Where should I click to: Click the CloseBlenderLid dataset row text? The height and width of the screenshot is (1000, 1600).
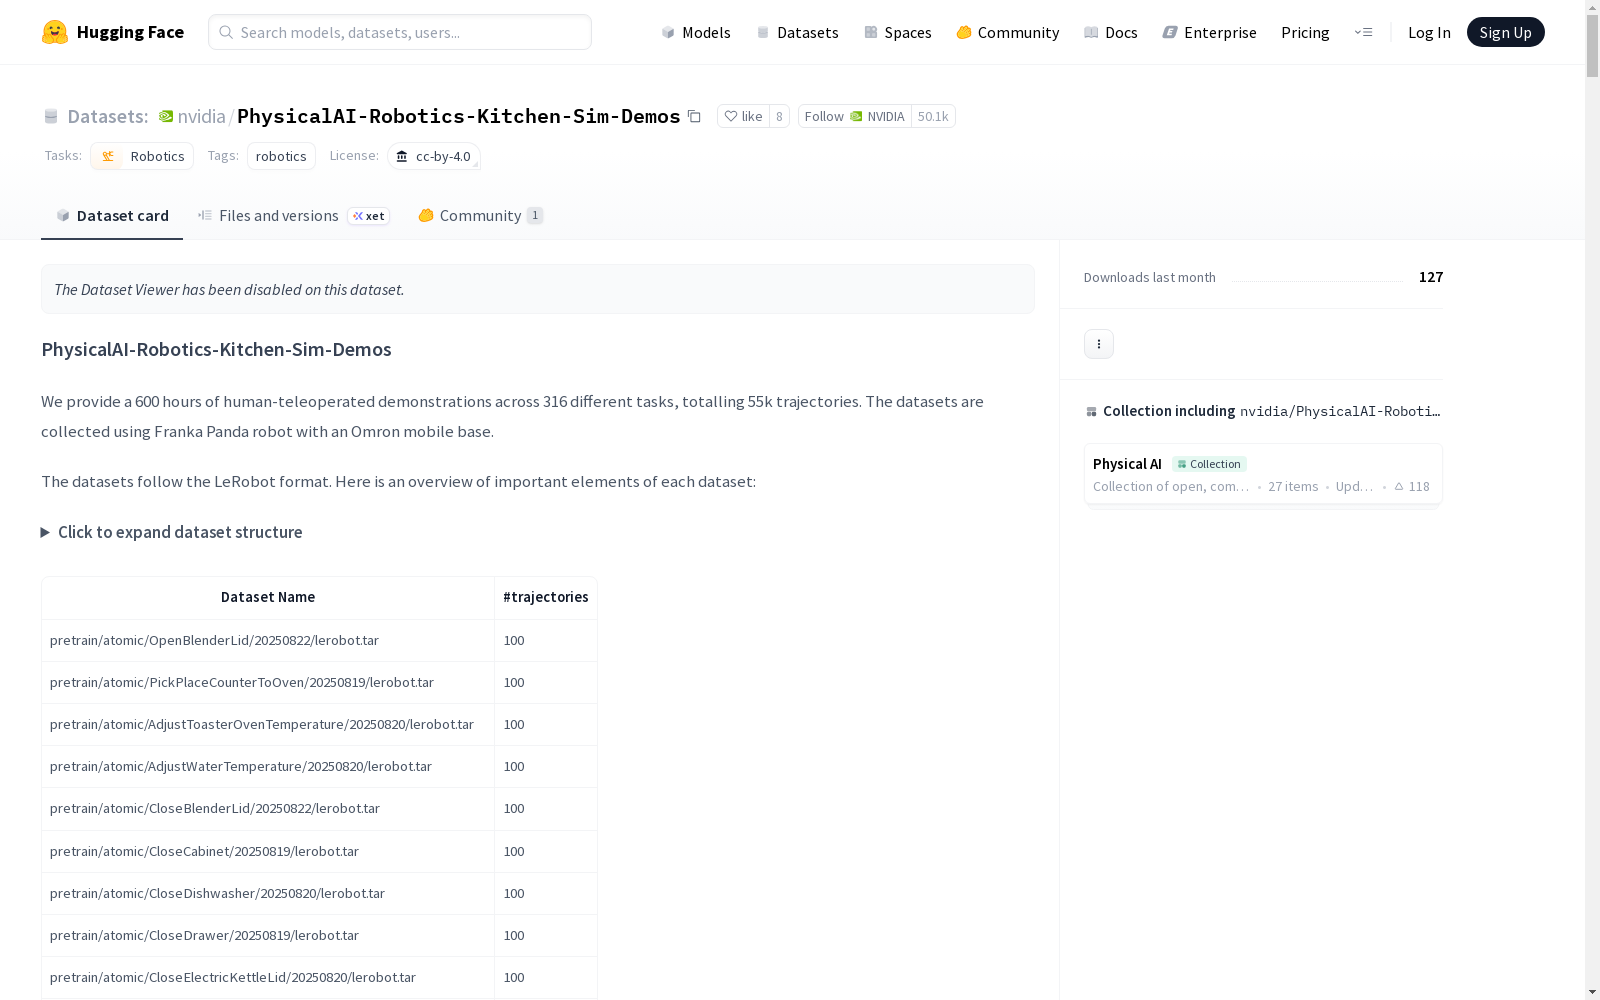(x=215, y=808)
